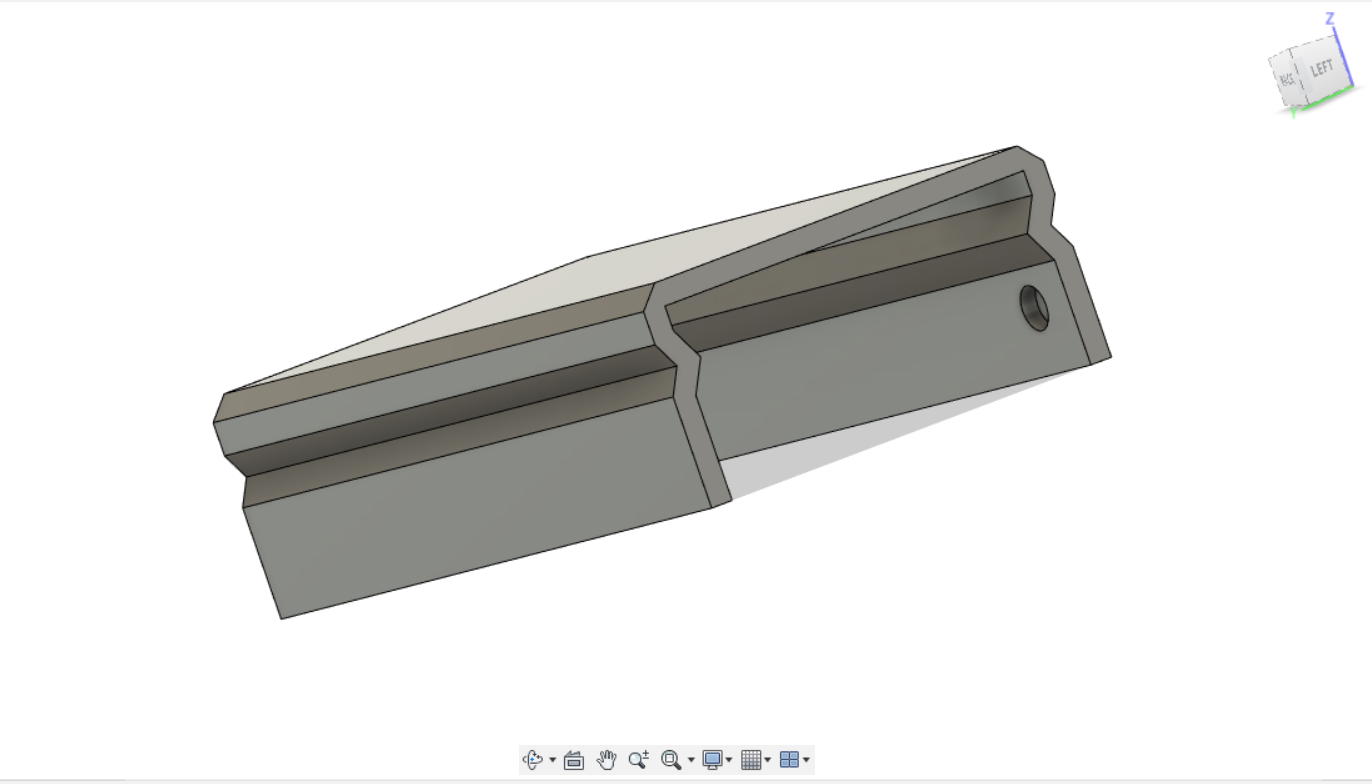The image size is (1372, 784).
Task: Click the Look At tool icon
Action: point(574,760)
